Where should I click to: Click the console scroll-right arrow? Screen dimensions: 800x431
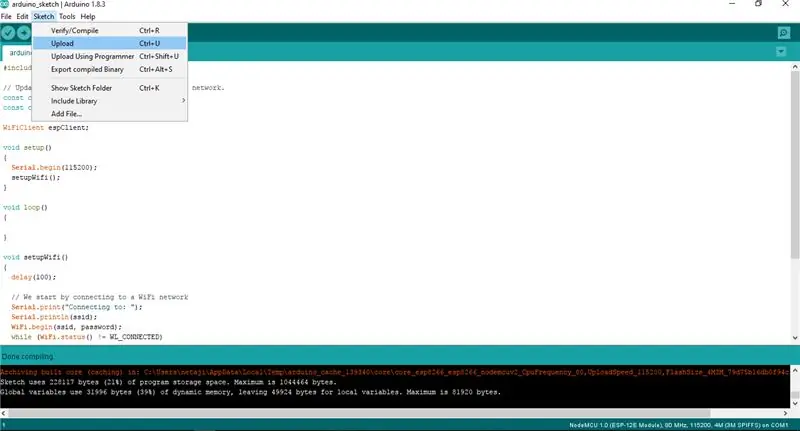pyautogui.click(x=786, y=413)
